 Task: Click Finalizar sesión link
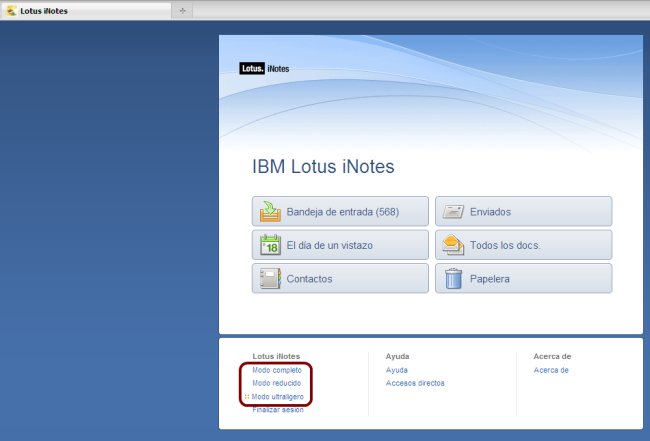[278, 410]
